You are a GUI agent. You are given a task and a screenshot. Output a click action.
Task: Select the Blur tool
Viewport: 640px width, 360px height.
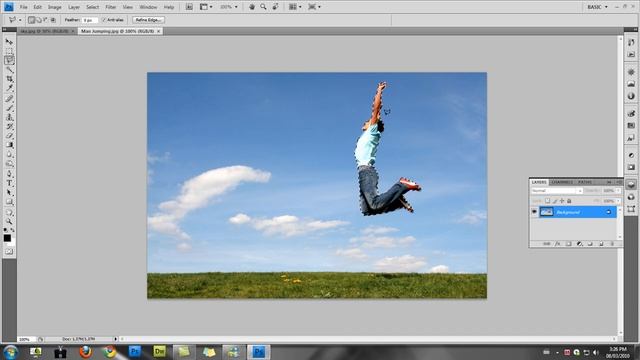(x=9, y=155)
